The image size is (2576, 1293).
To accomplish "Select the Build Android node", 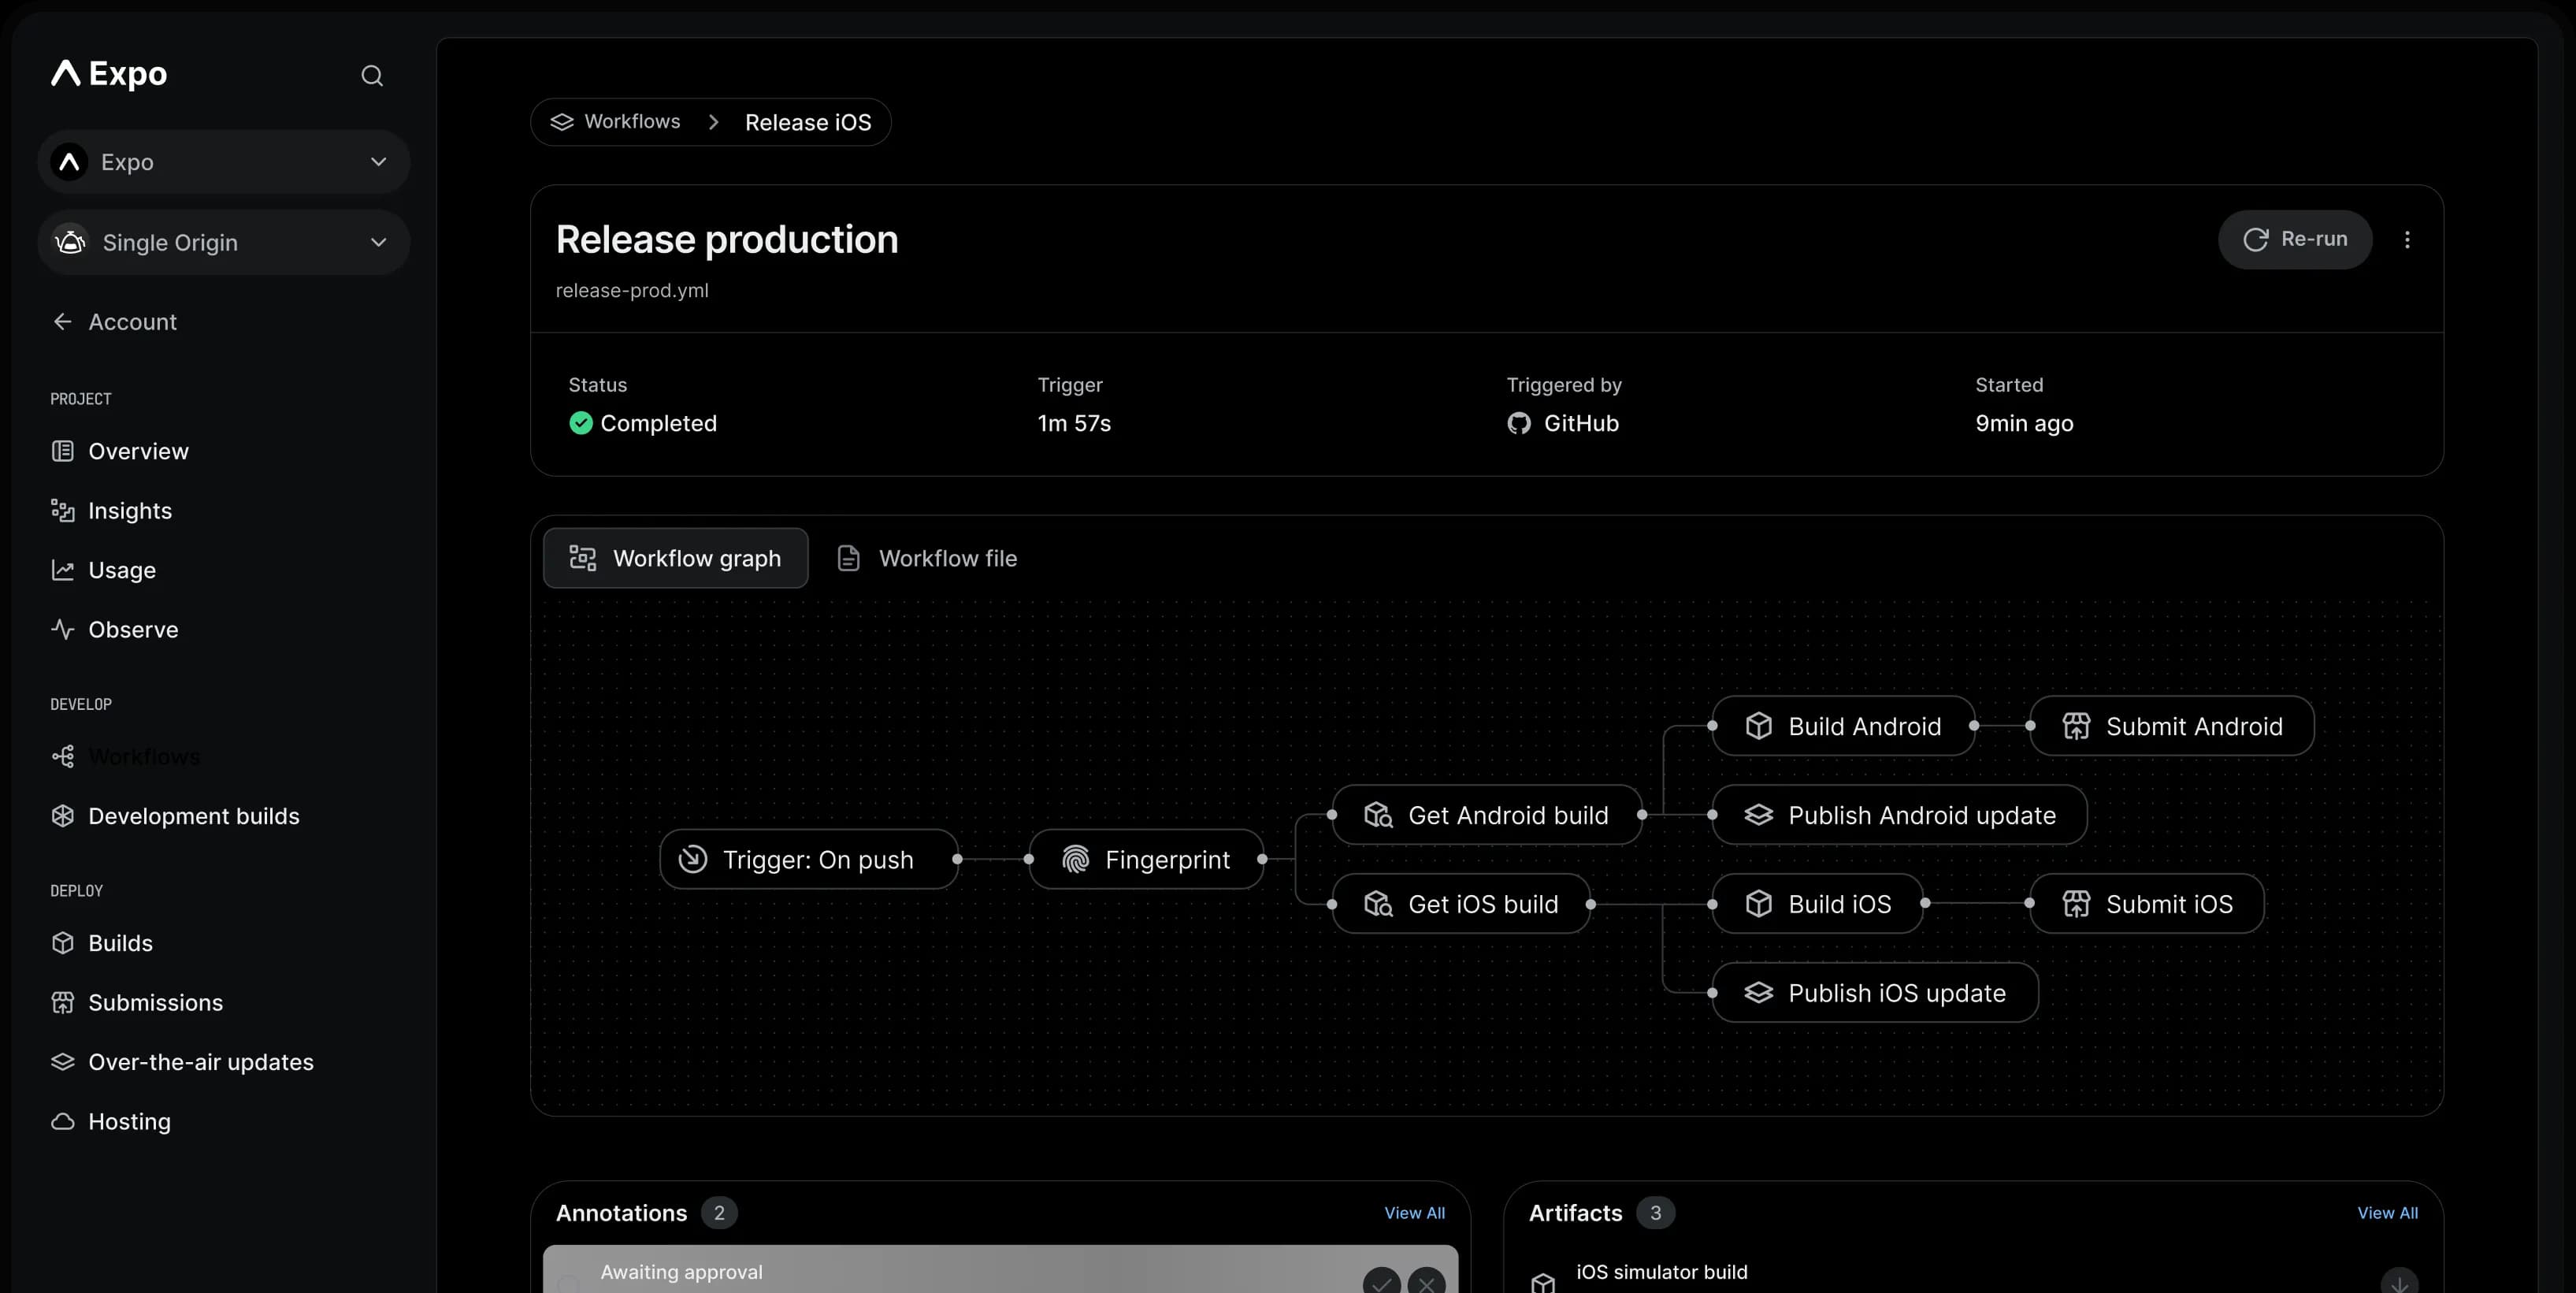I will pyautogui.click(x=1844, y=726).
